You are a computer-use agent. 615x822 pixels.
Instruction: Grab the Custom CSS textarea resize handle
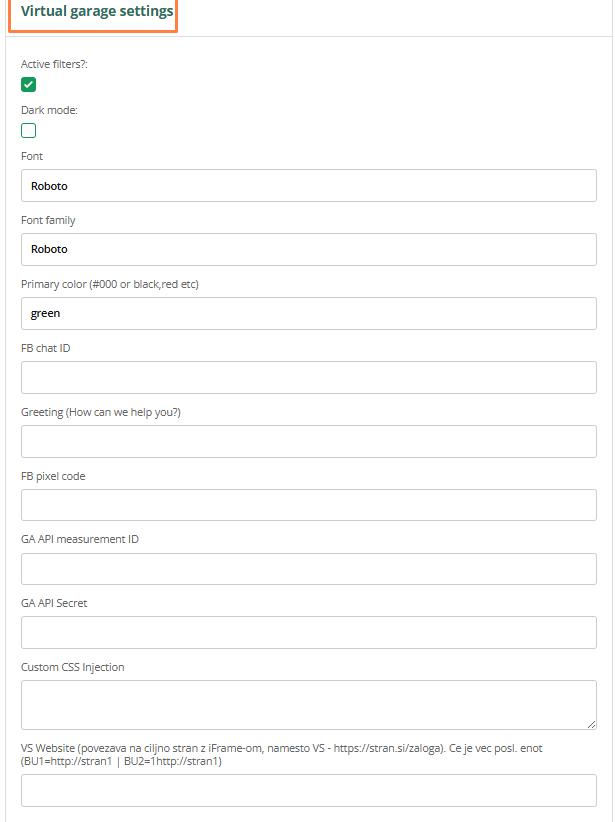pyautogui.click(x=591, y=723)
